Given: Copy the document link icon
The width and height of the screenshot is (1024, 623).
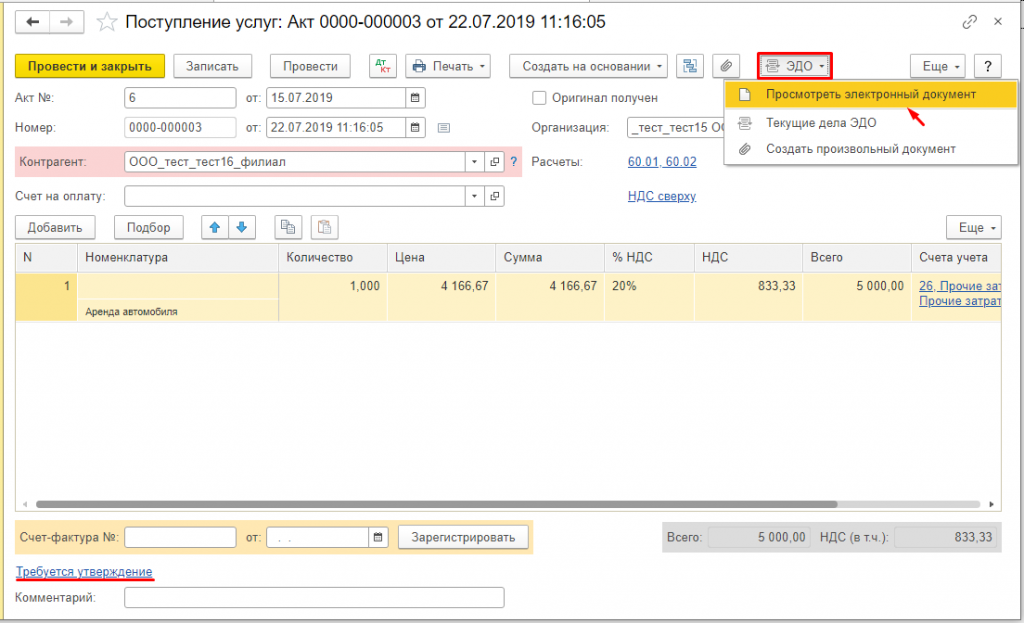Looking at the screenshot, I should coord(969,21).
